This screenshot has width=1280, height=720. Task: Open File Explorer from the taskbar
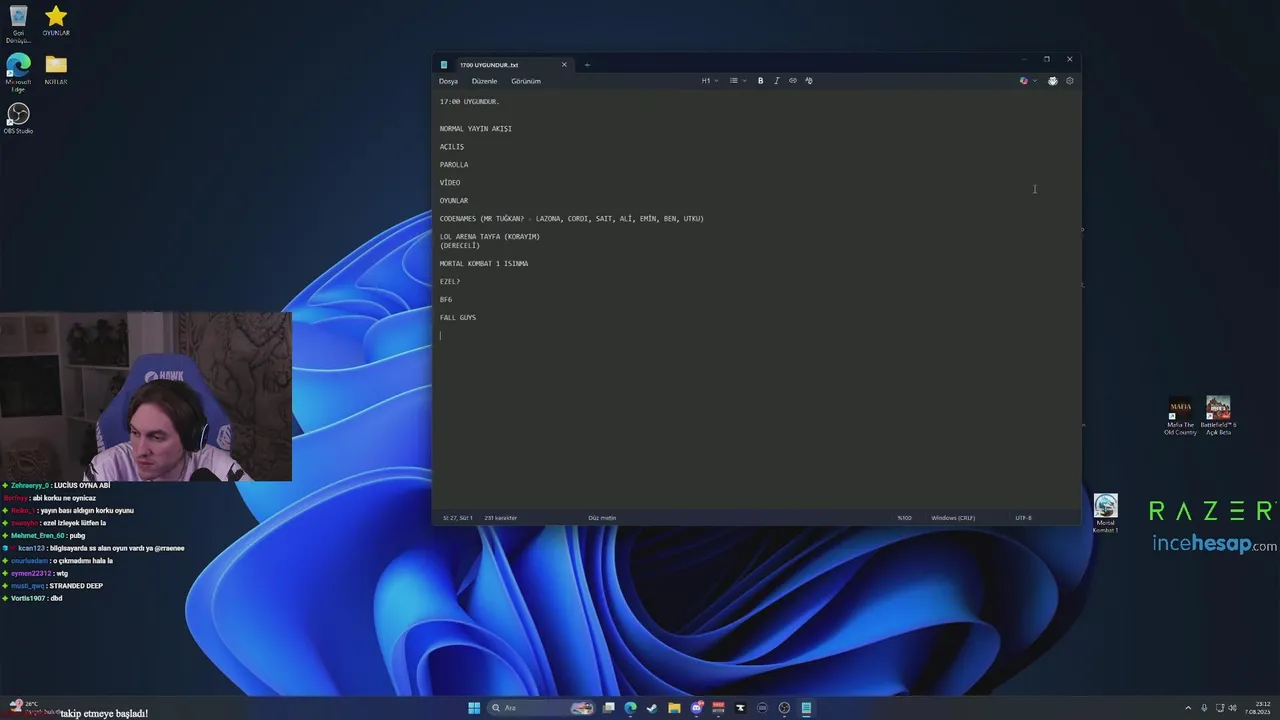[674, 708]
